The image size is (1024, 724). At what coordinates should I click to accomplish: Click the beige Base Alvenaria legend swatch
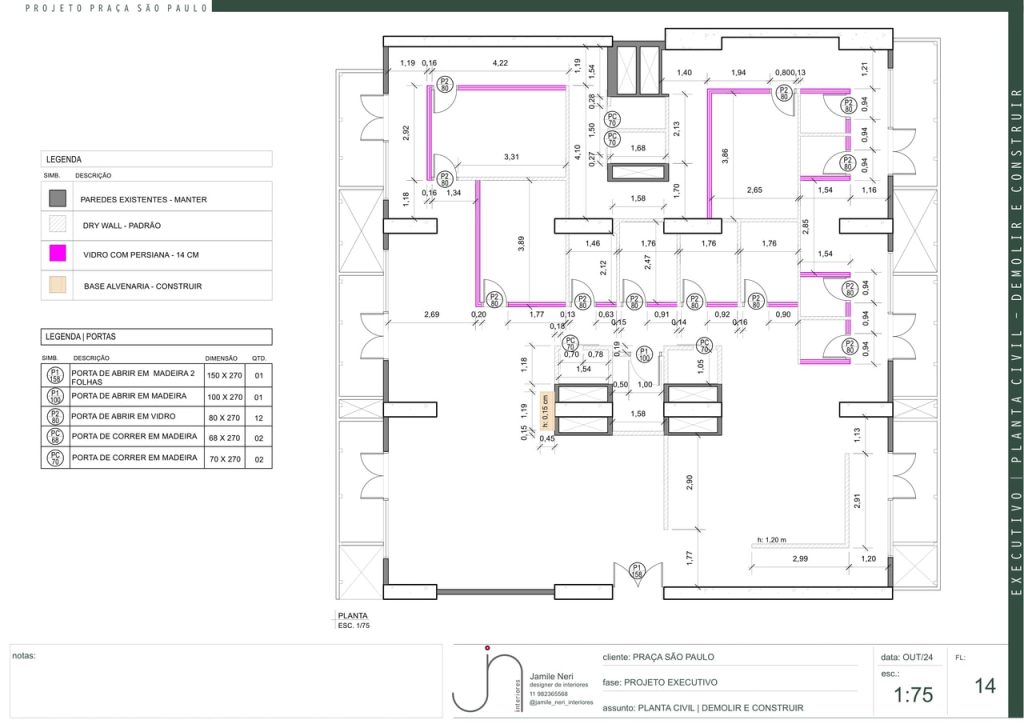coord(58,285)
